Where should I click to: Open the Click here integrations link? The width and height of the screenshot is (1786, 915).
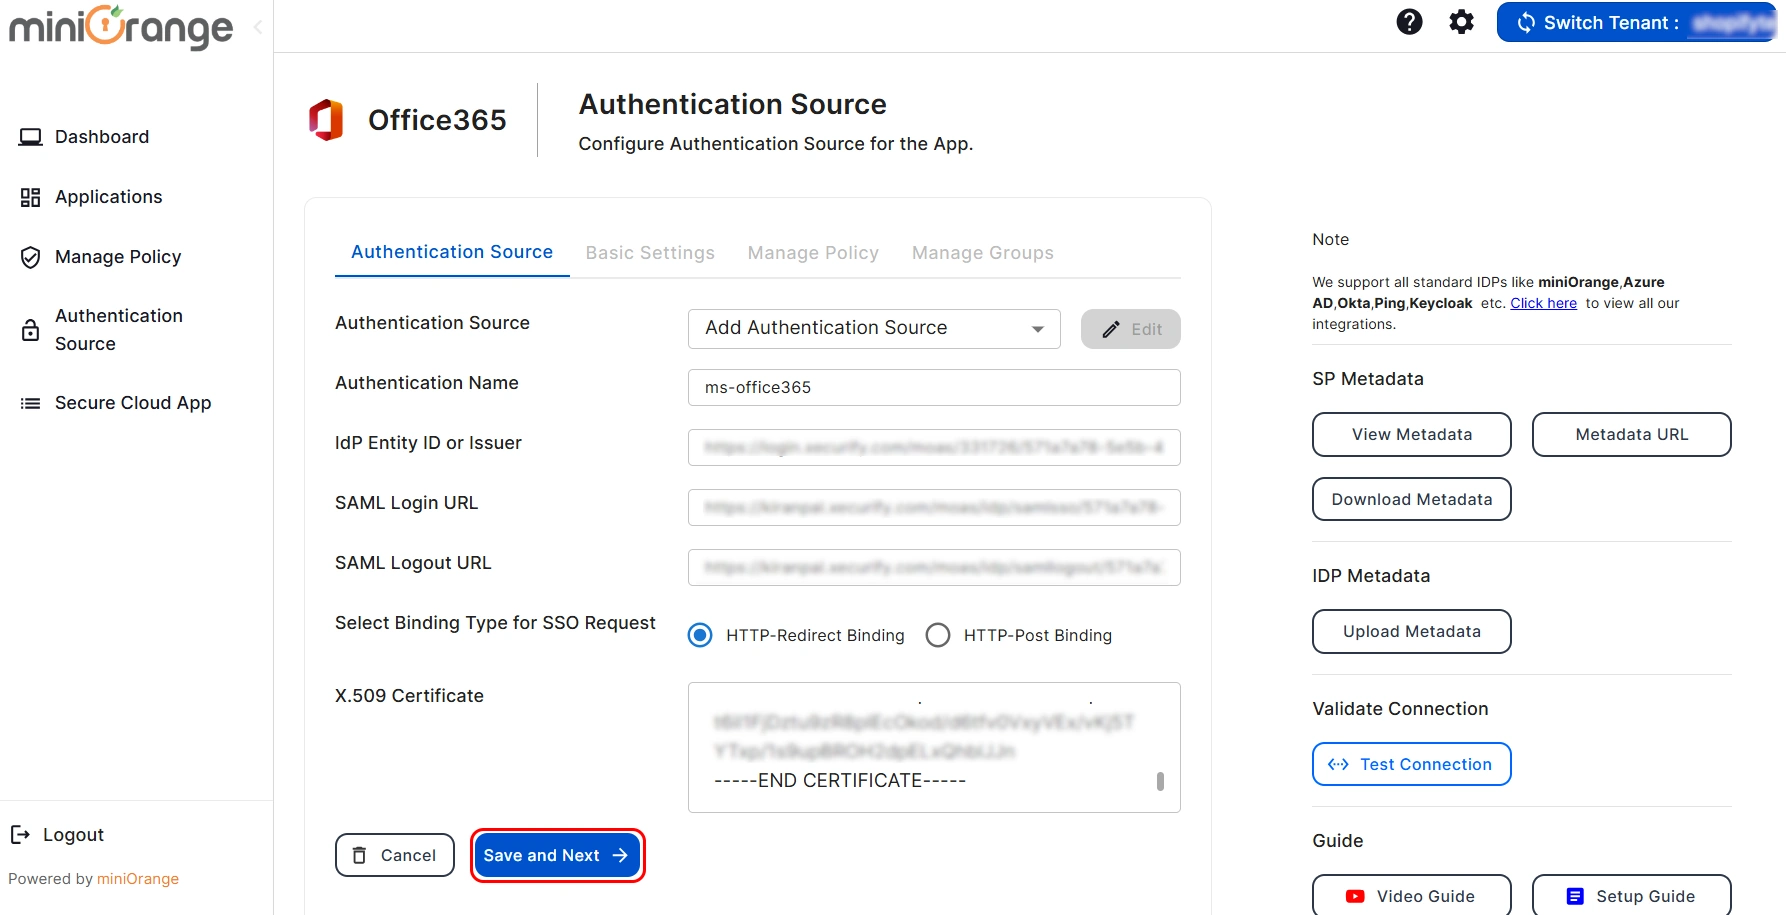tap(1543, 303)
